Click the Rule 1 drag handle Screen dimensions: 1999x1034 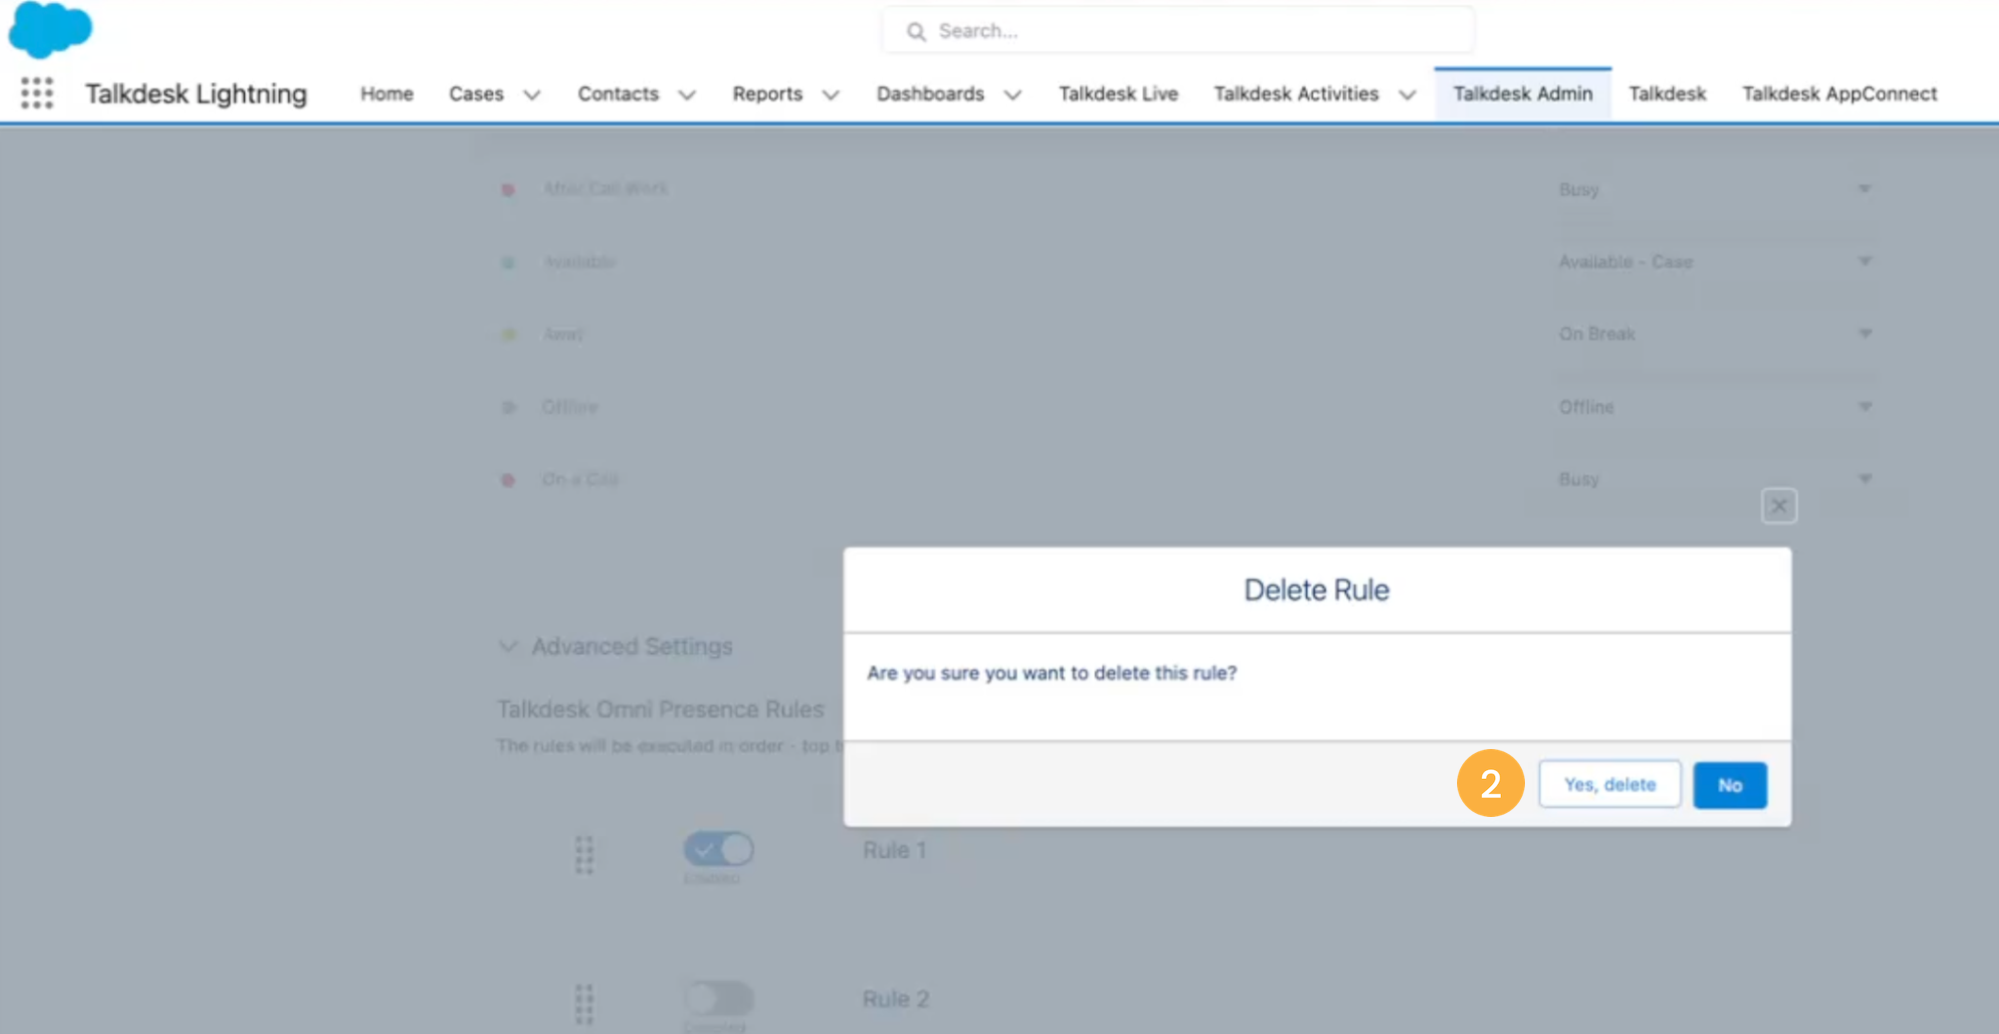(x=584, y=855)
